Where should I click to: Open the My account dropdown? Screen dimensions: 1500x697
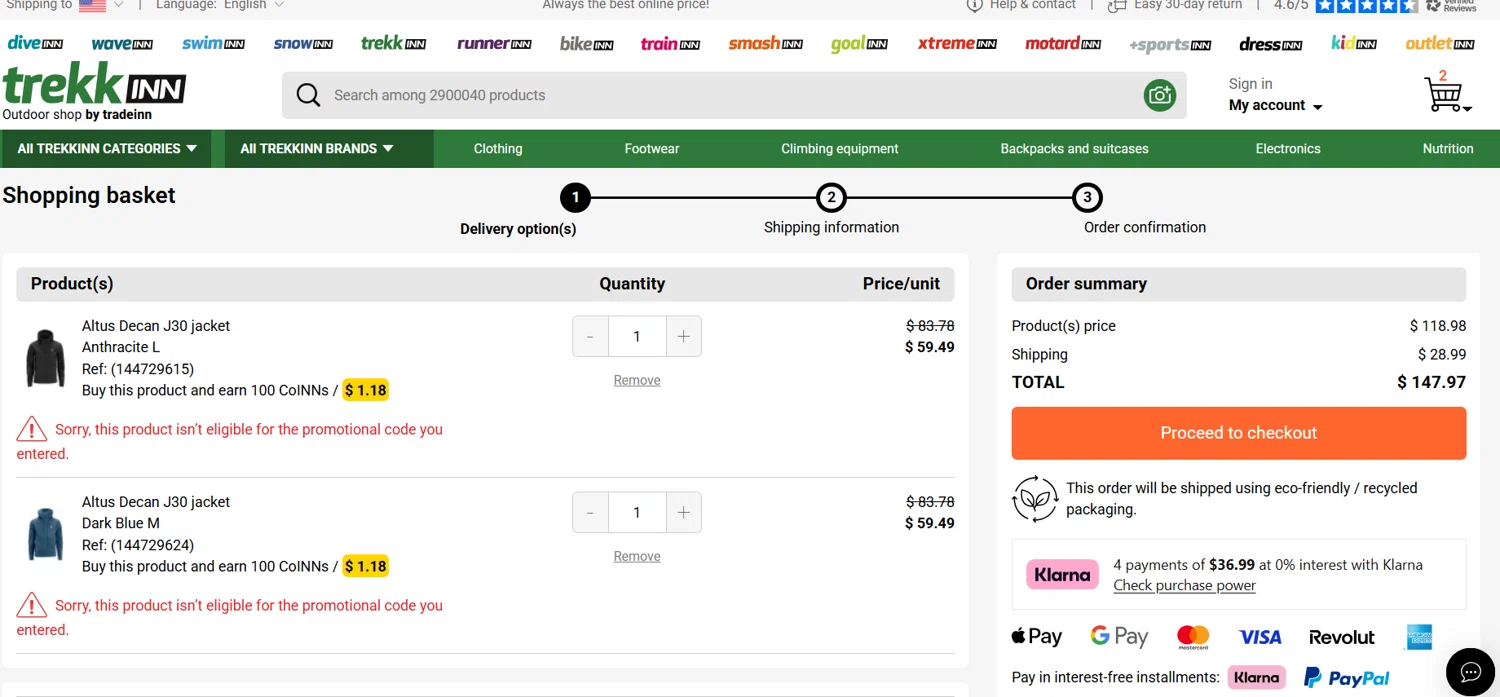[x=1275, y=105]
